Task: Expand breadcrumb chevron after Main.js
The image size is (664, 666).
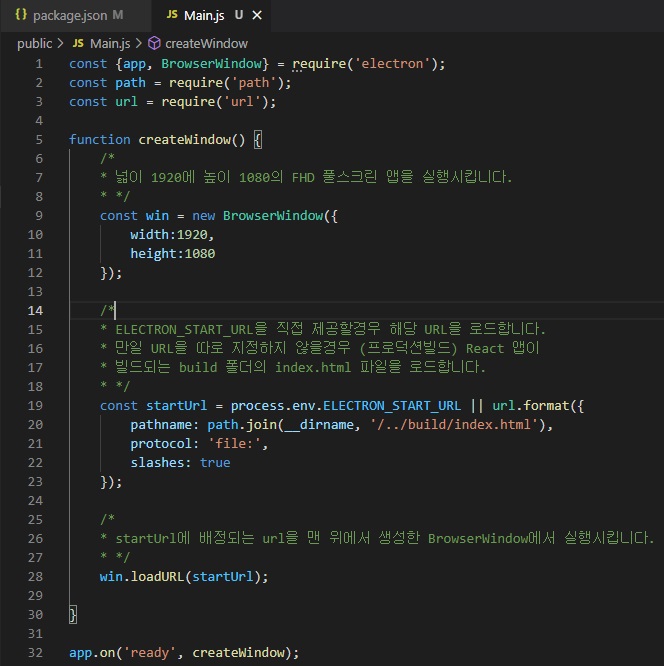Action: tap(138, 43)
